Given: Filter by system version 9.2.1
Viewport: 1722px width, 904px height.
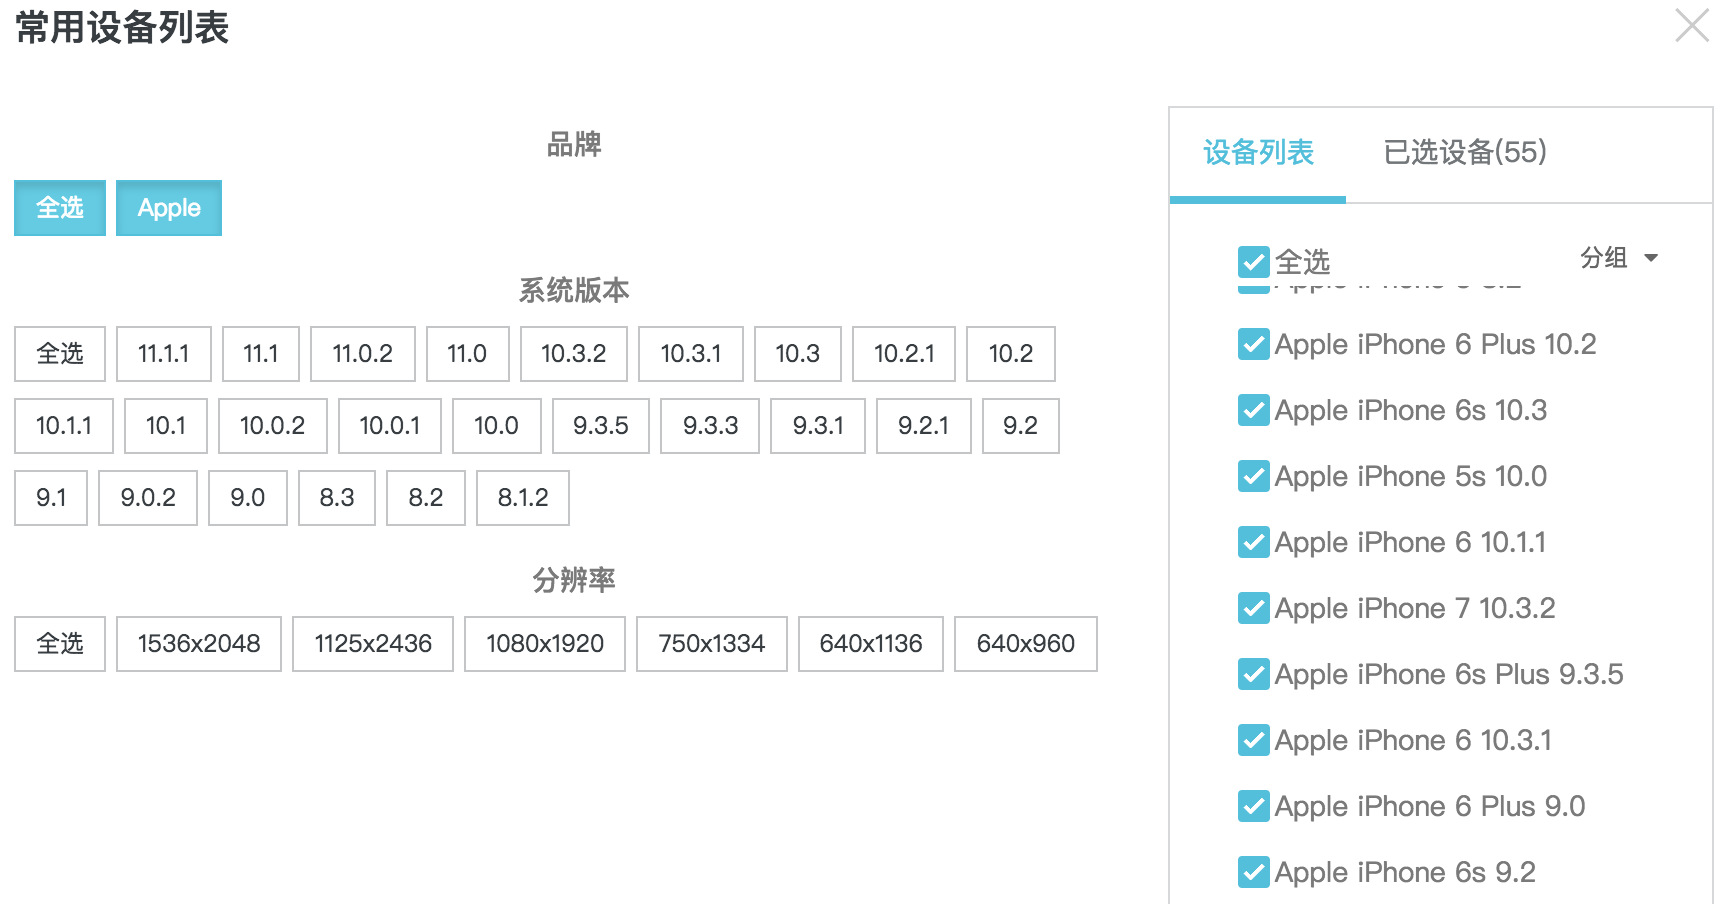Looking at the screenshot, I should 924,426.
